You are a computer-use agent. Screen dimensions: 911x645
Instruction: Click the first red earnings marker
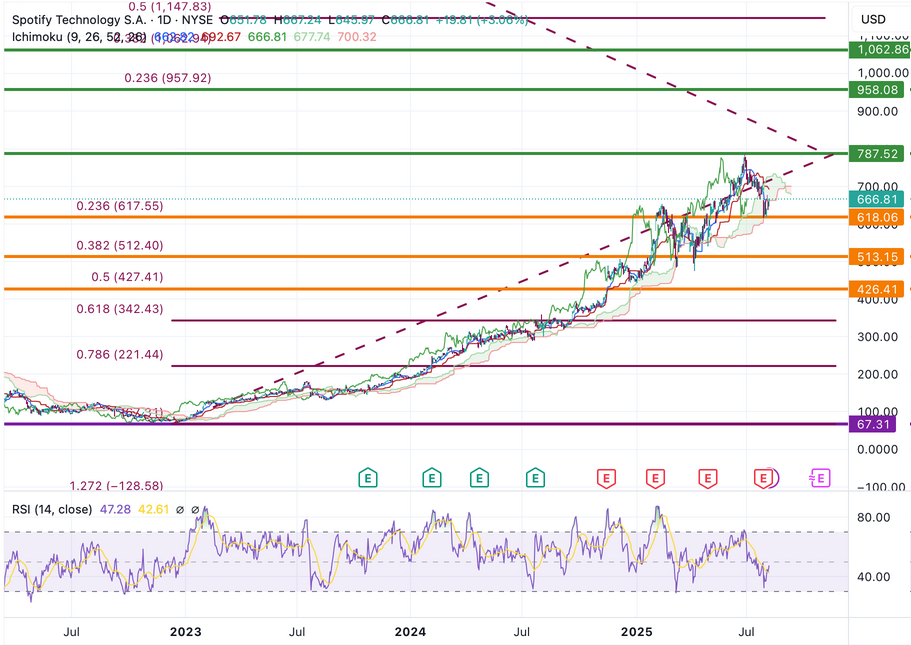[x=605, y=479]
